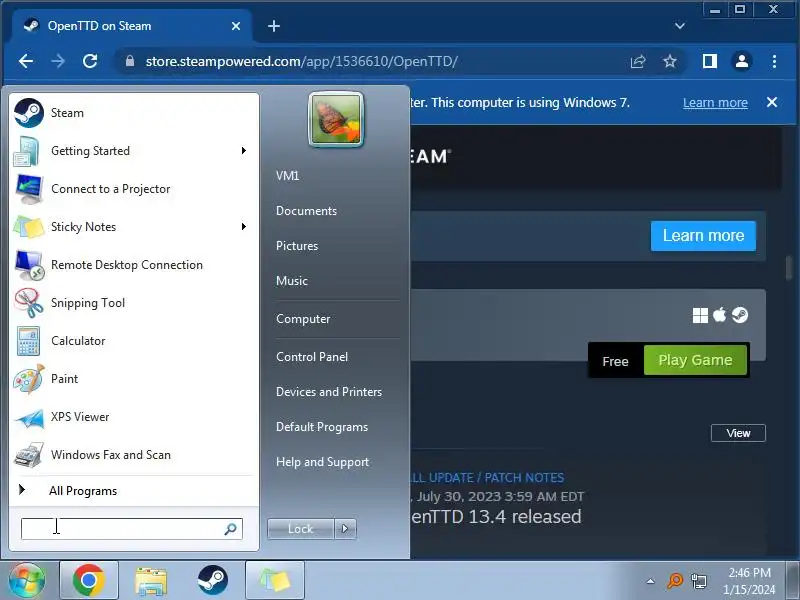This screenshot has height=600, width=800.
Task: Share this page icon in address bar
Action: click(638, 61)
